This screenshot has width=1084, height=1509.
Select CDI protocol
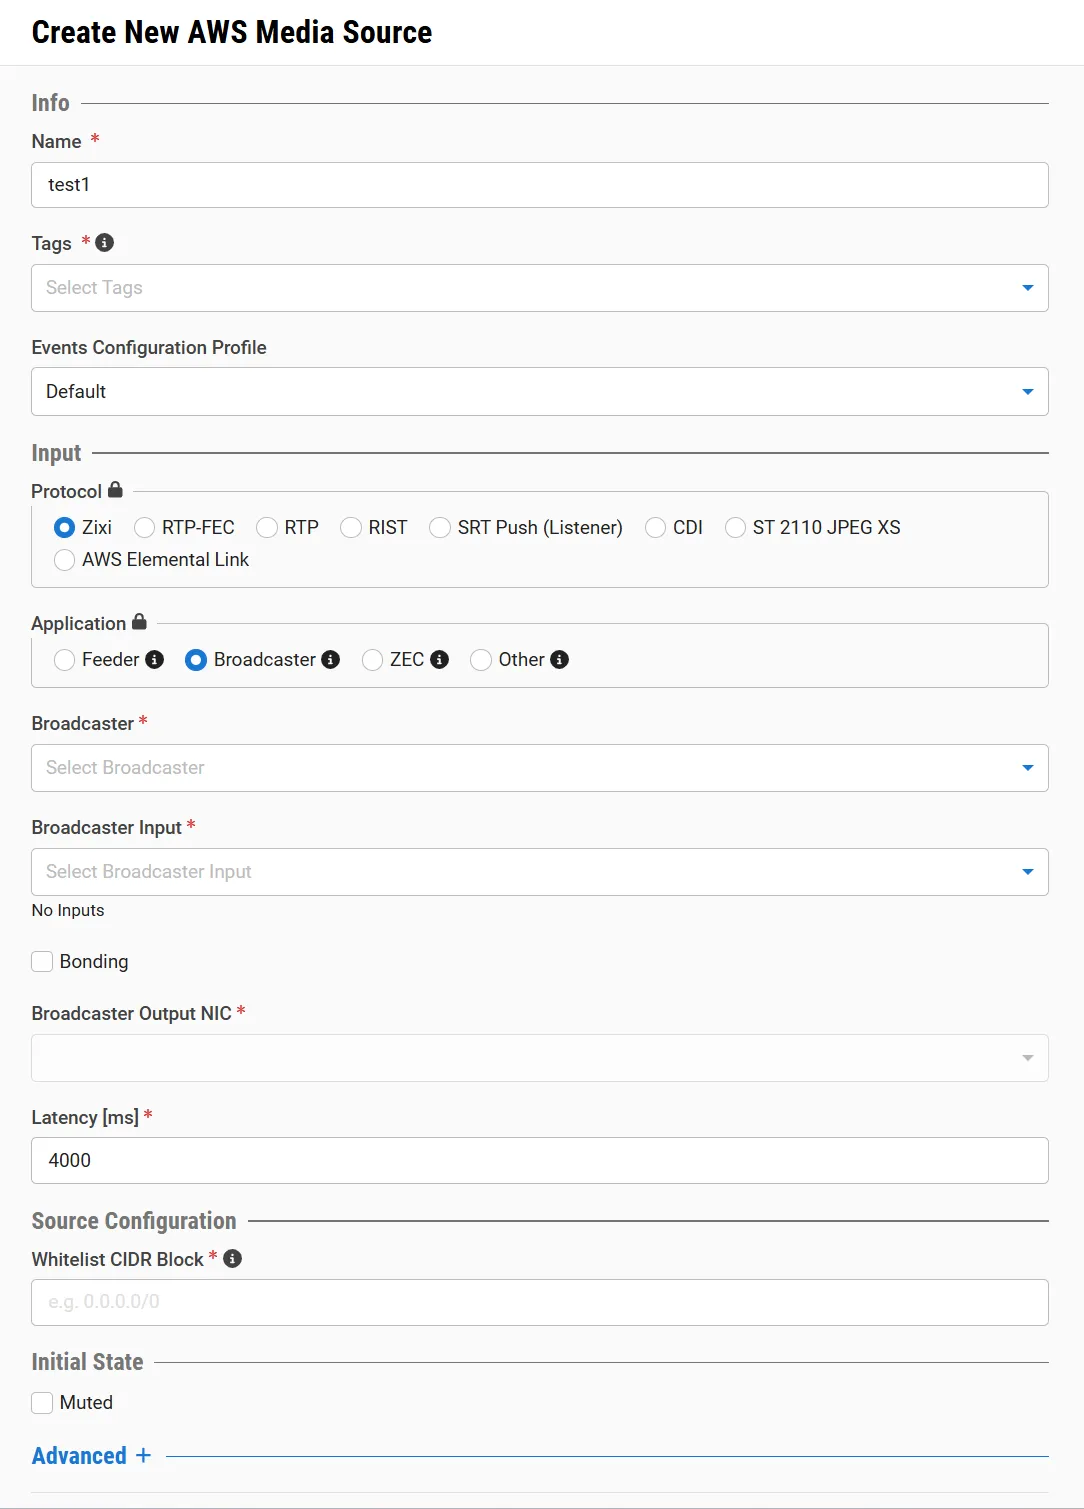tap(656, 528)
